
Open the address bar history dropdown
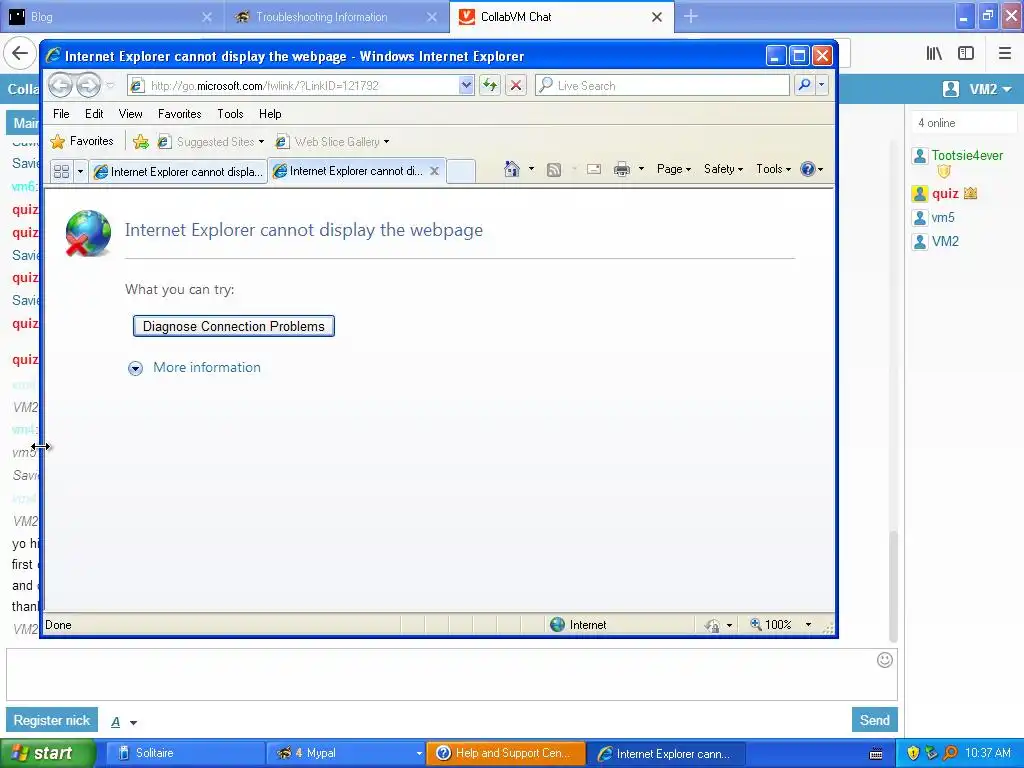(x=466, y=85)
